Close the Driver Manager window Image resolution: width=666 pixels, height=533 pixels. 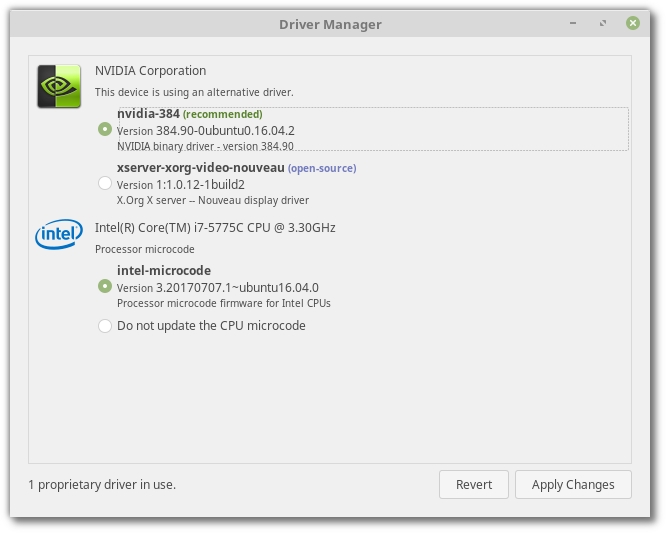pos(632,23)
